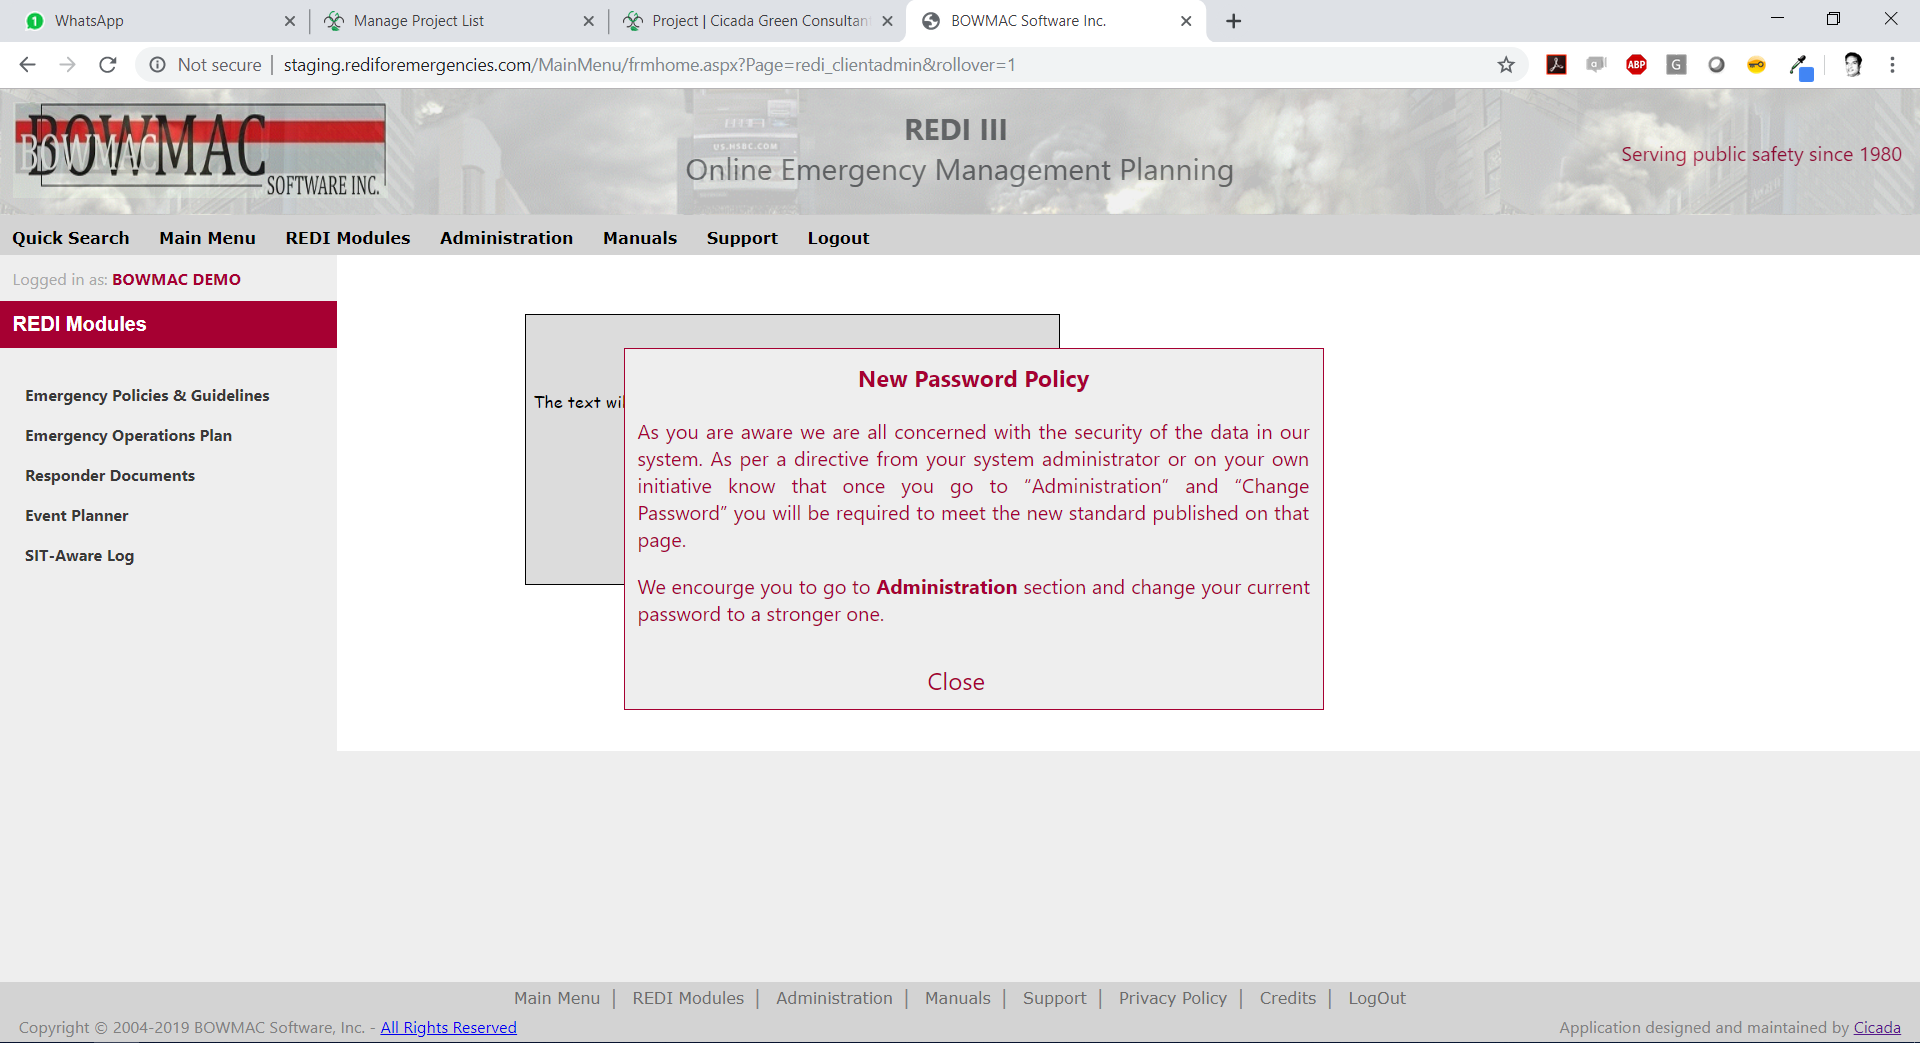Click the REDI Modules sidebar header
This screenshot has width=1920, height=1043.
point(168,324)
